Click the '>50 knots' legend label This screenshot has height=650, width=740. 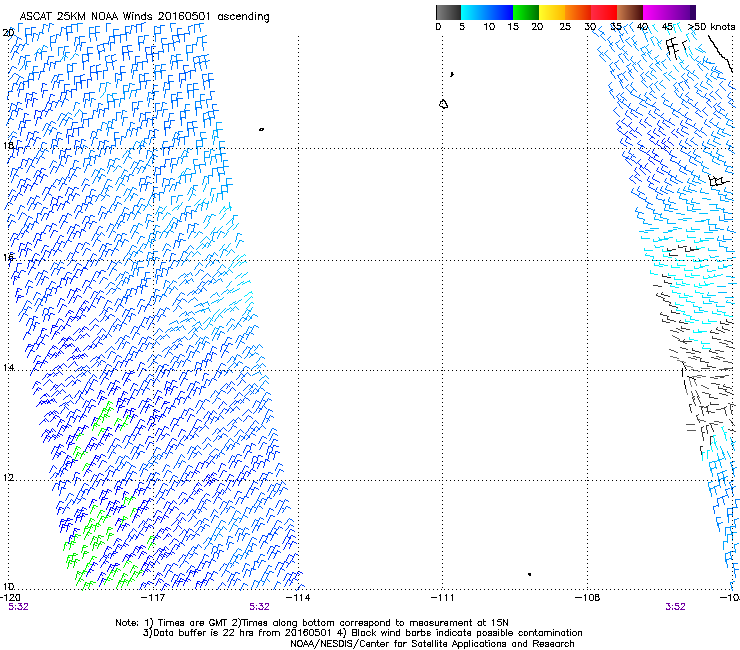(711, 27)
